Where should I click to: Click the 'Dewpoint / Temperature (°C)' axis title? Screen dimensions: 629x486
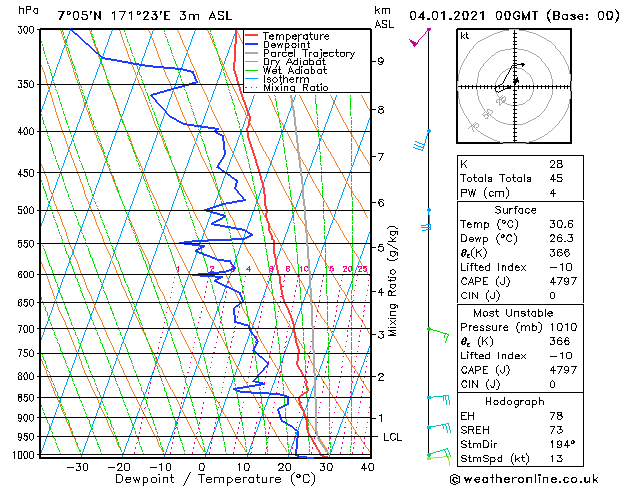215,479
